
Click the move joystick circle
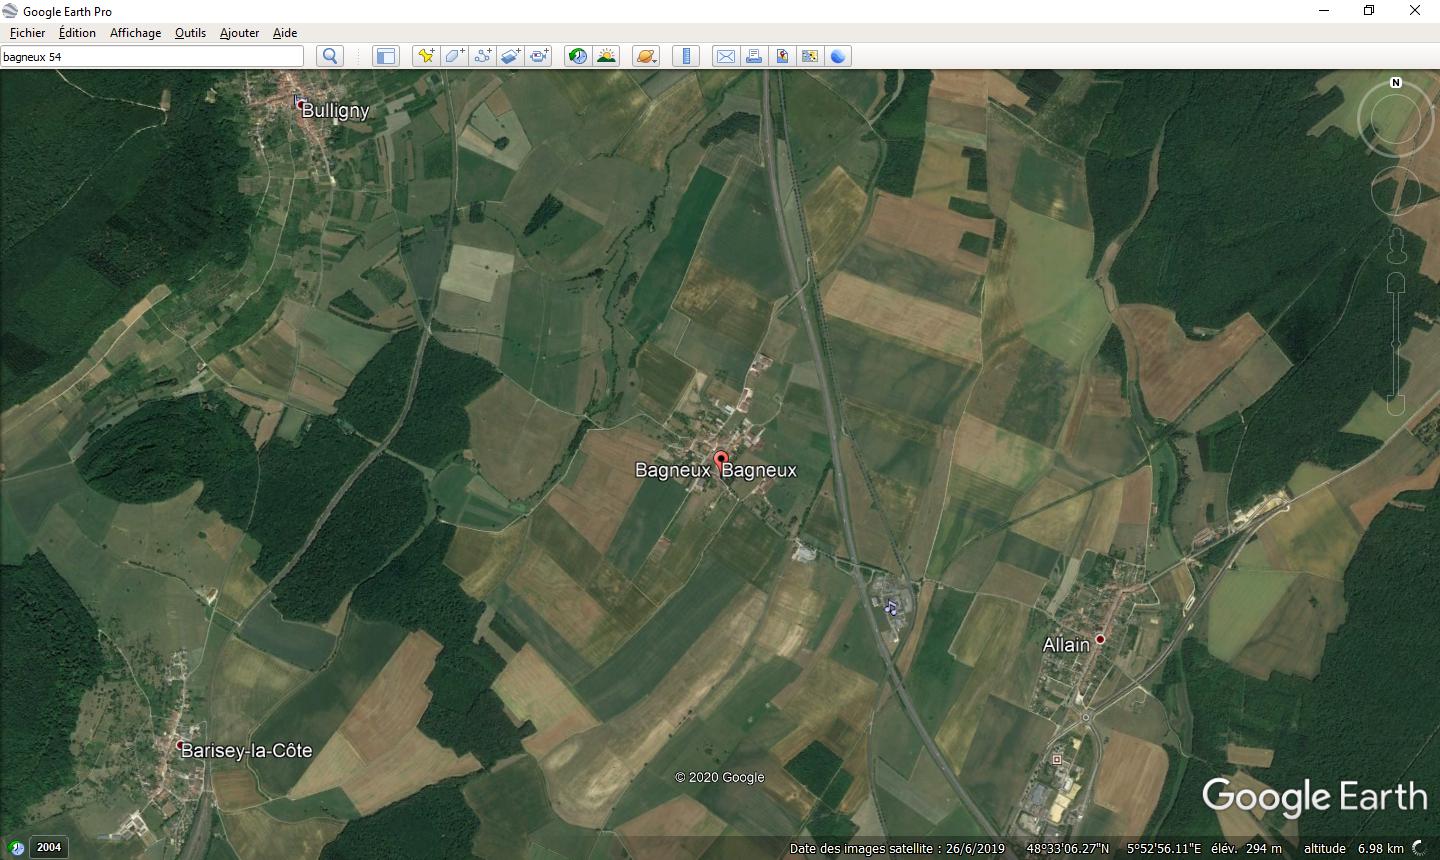click(1396, 190)
